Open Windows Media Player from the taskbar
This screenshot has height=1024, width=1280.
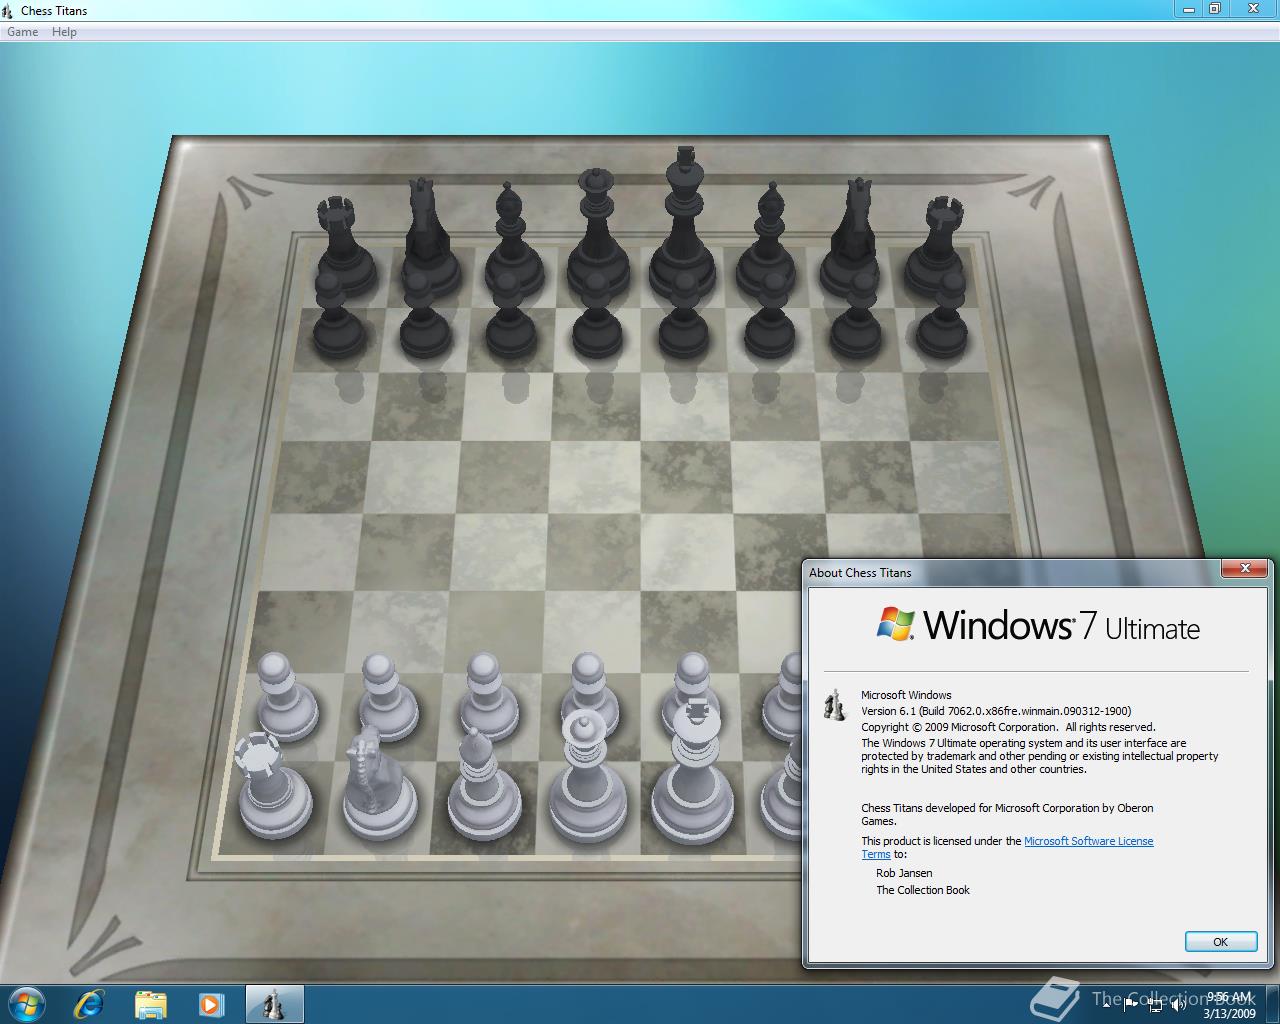point(211,1004)
